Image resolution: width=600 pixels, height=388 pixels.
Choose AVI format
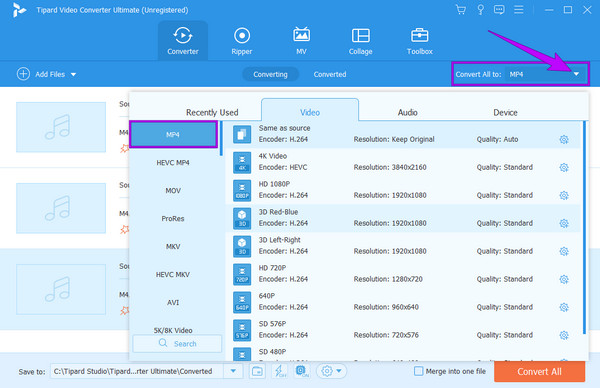click(x=173, y=302)
